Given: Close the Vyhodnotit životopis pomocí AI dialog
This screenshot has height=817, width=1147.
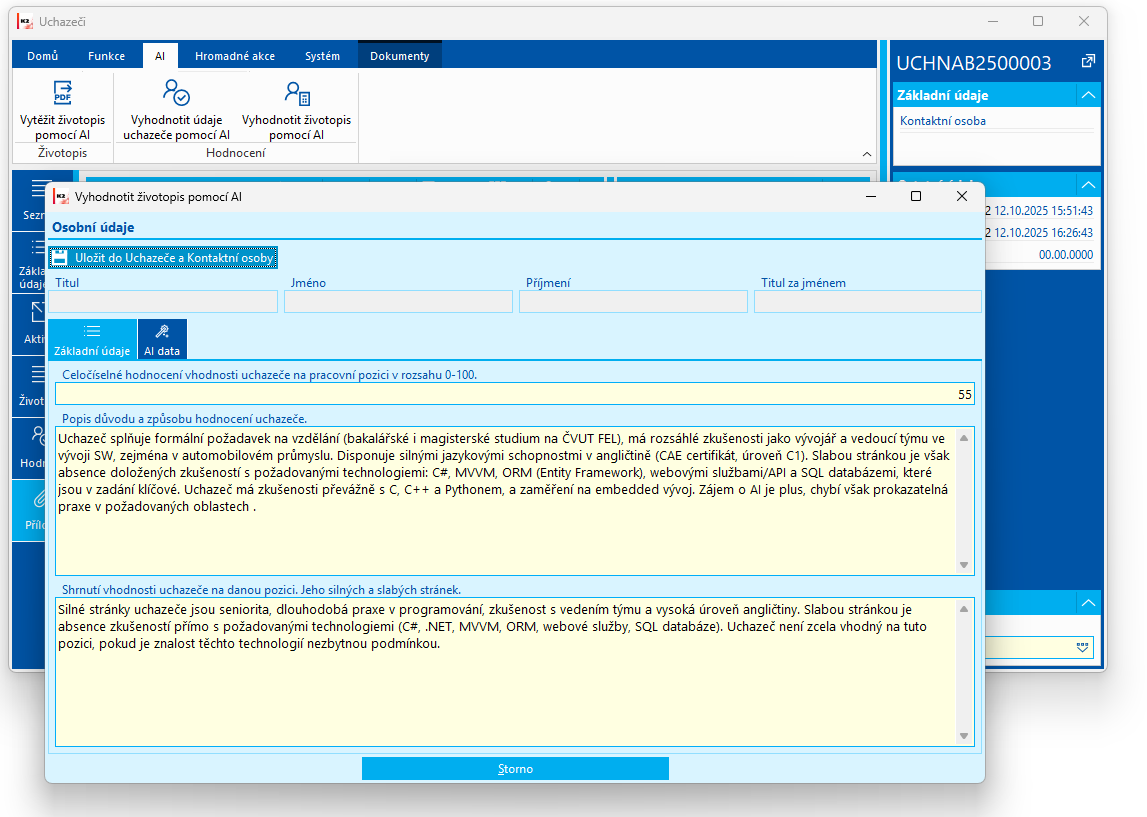Looking at the screenshot, I should click(x=962, y=196).
